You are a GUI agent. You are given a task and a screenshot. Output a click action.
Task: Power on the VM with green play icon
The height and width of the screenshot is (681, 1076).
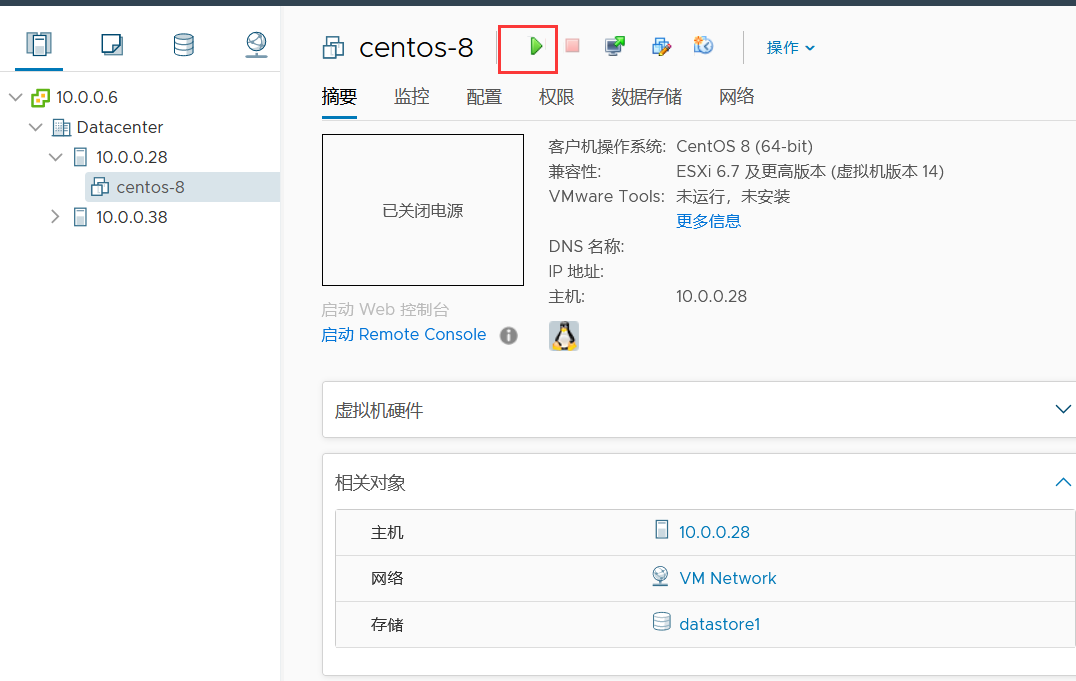pyautogui.click(x=536, y=46)
